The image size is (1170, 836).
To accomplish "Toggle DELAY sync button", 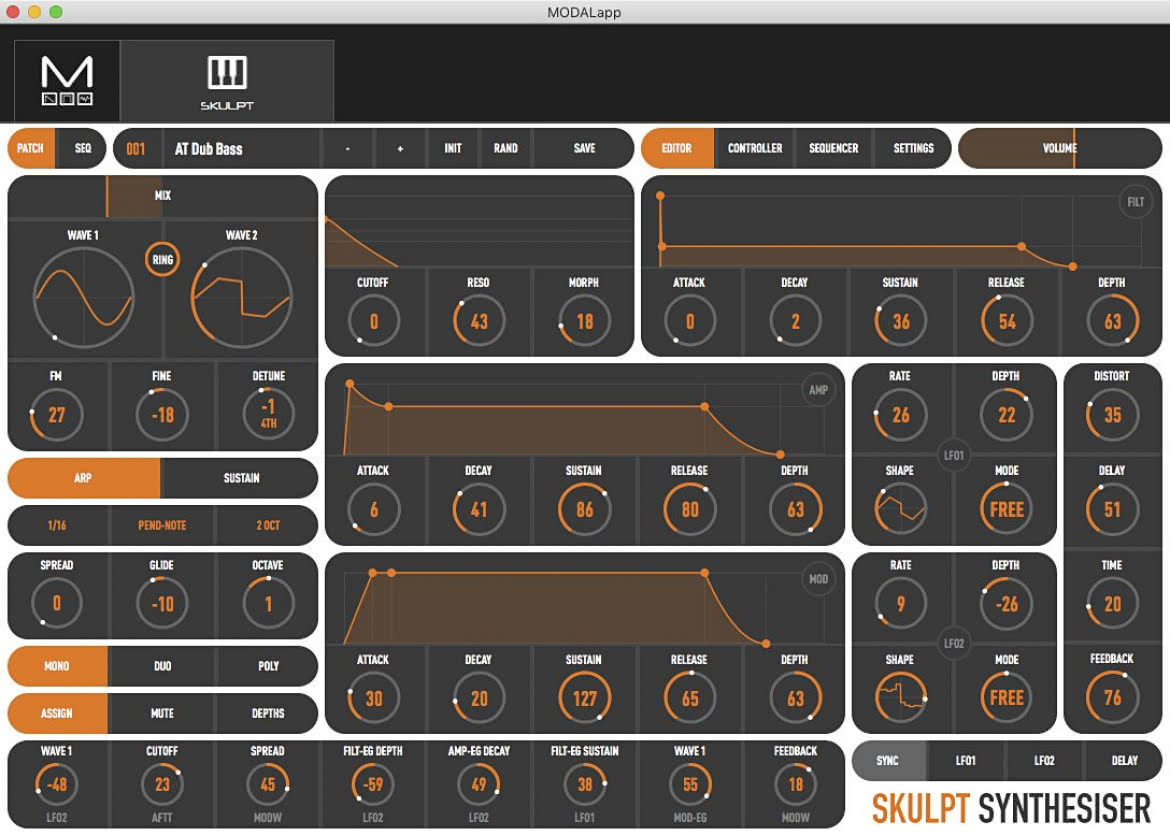I will tap(1124, 761).
